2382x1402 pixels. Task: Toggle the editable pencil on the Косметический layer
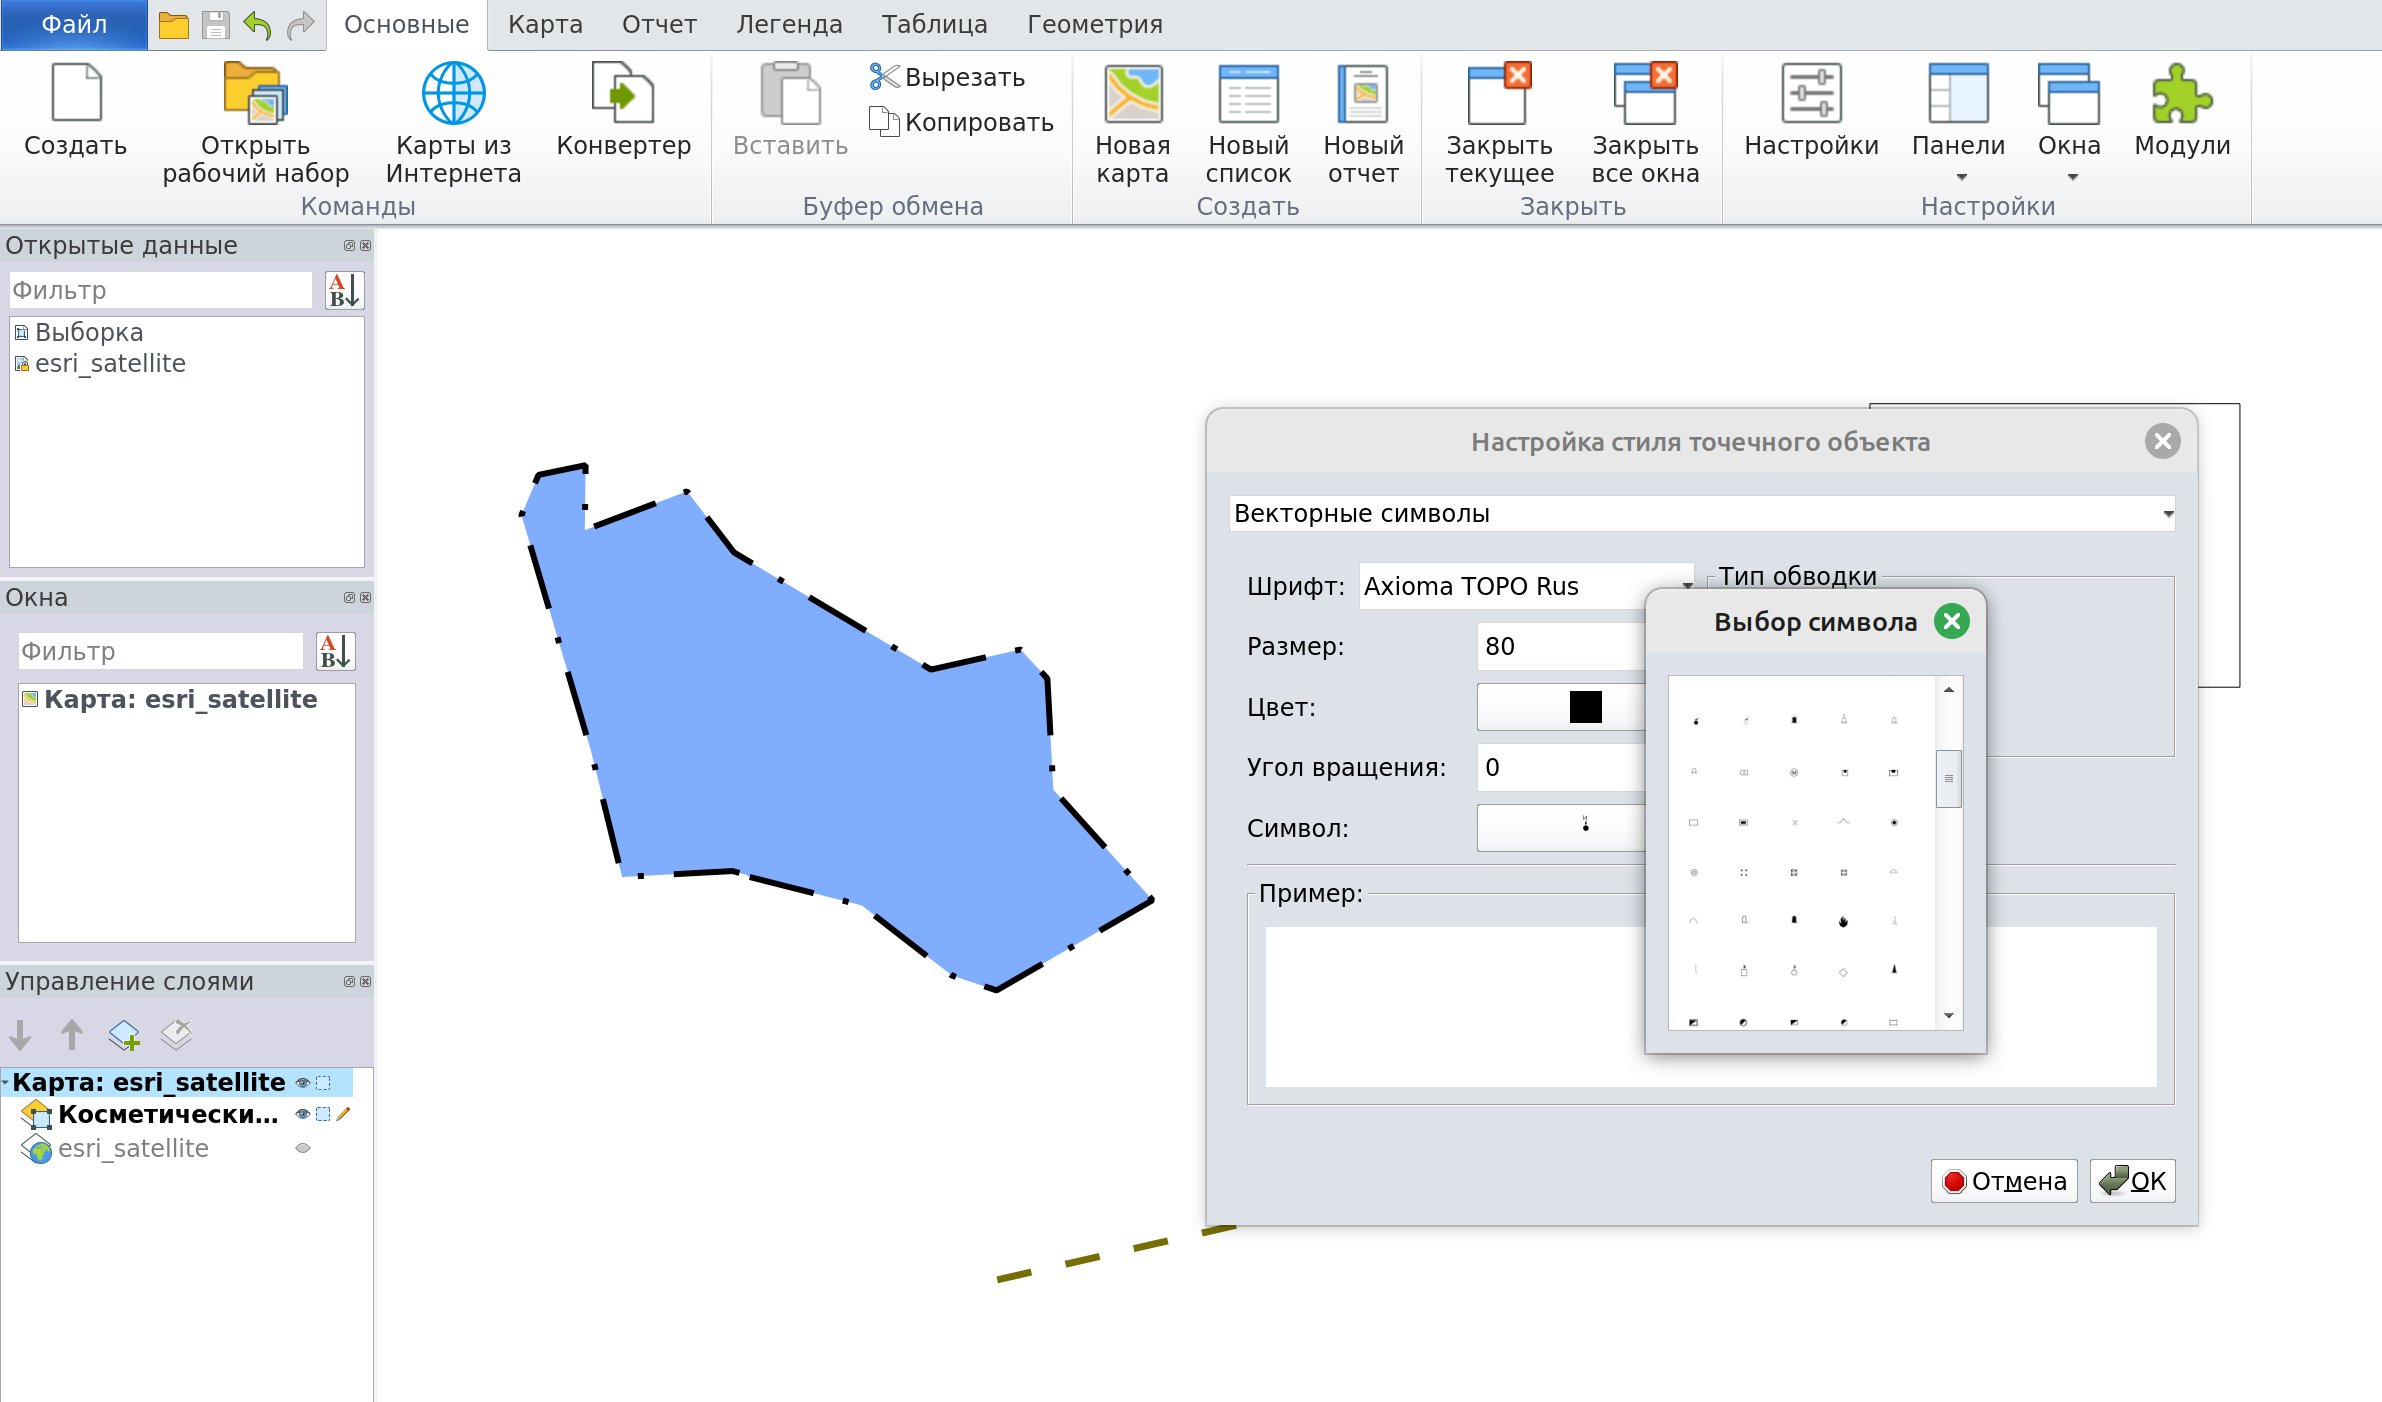(x=344, y=1114)
